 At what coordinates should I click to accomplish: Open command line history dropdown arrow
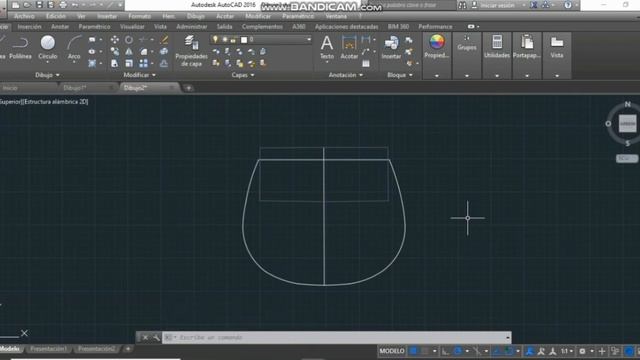tap(507, 338)
